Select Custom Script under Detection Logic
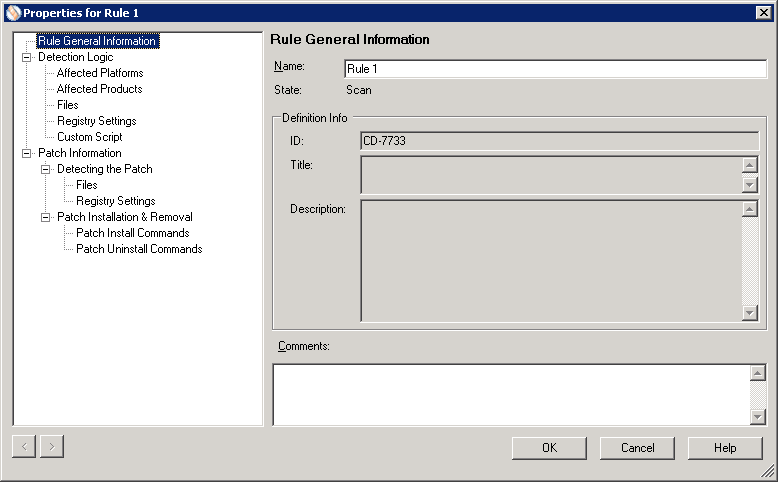This screenshot has width=778, height=482. click(x=89, y=137)
